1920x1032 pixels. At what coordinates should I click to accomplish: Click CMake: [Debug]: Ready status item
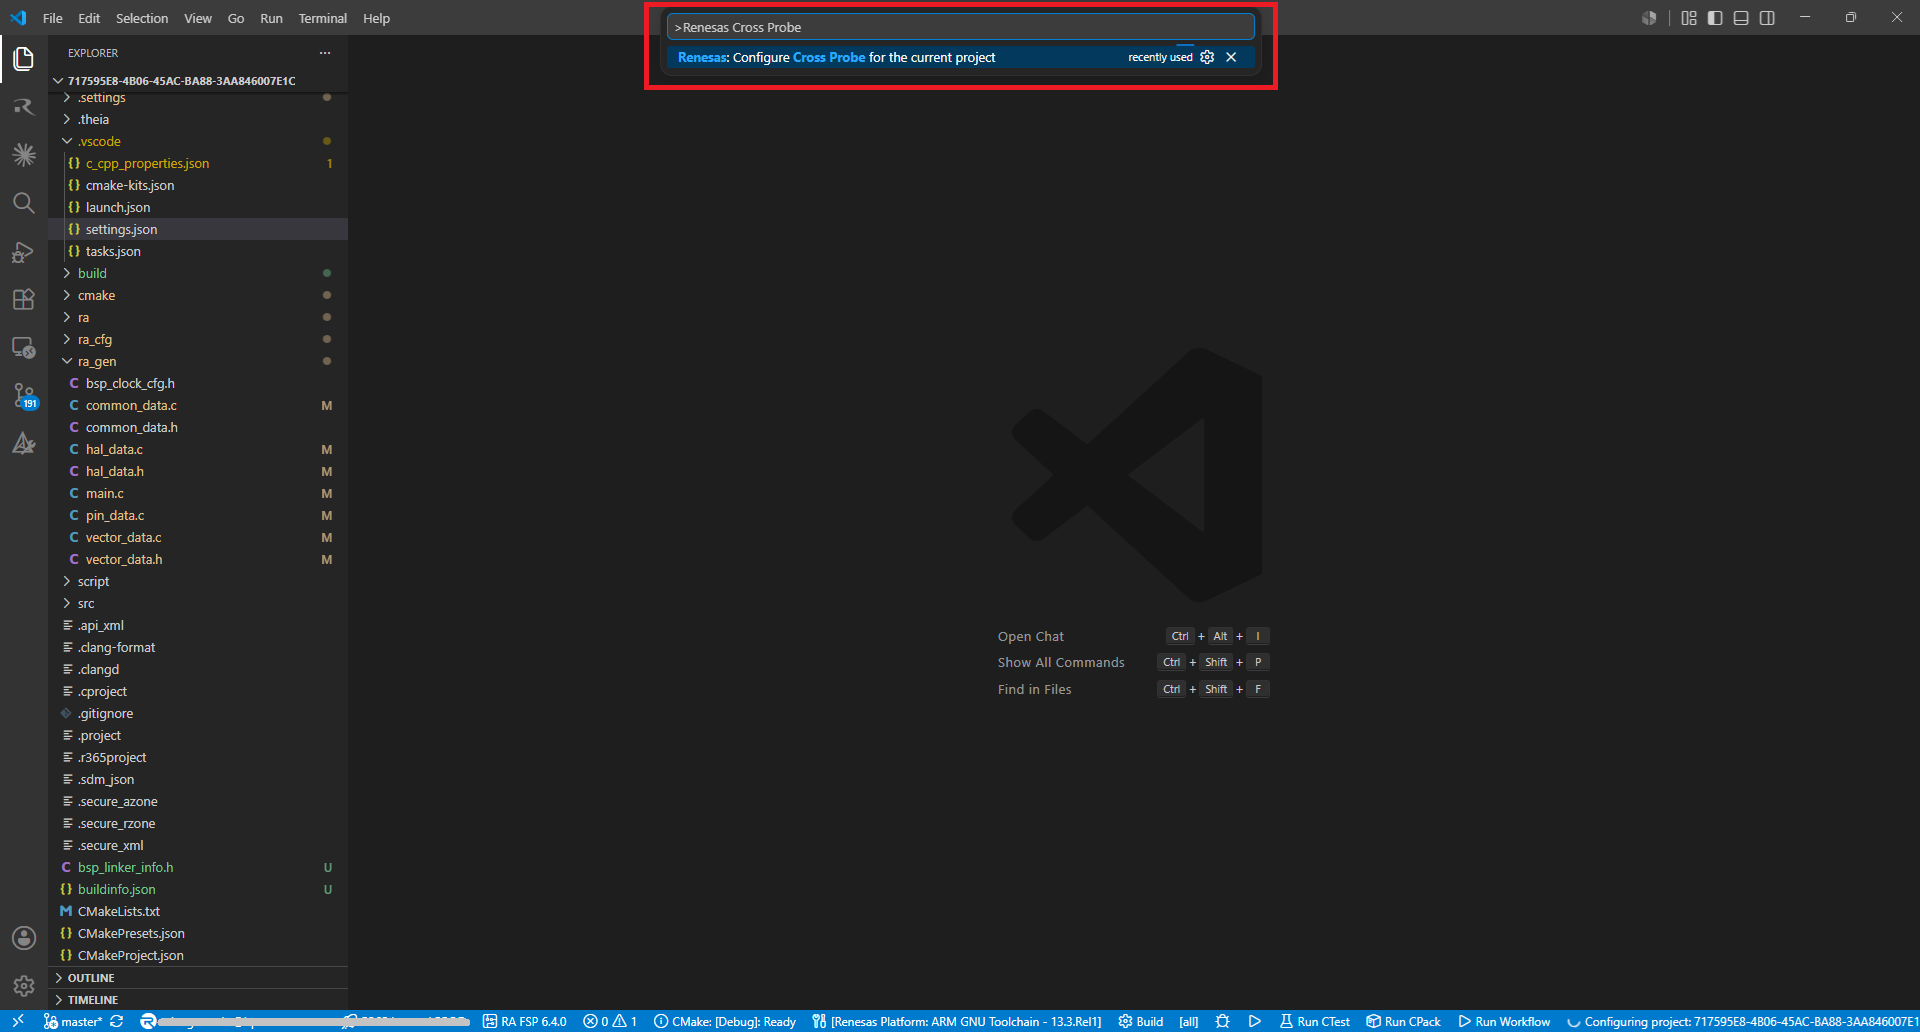click(725, 1021)
